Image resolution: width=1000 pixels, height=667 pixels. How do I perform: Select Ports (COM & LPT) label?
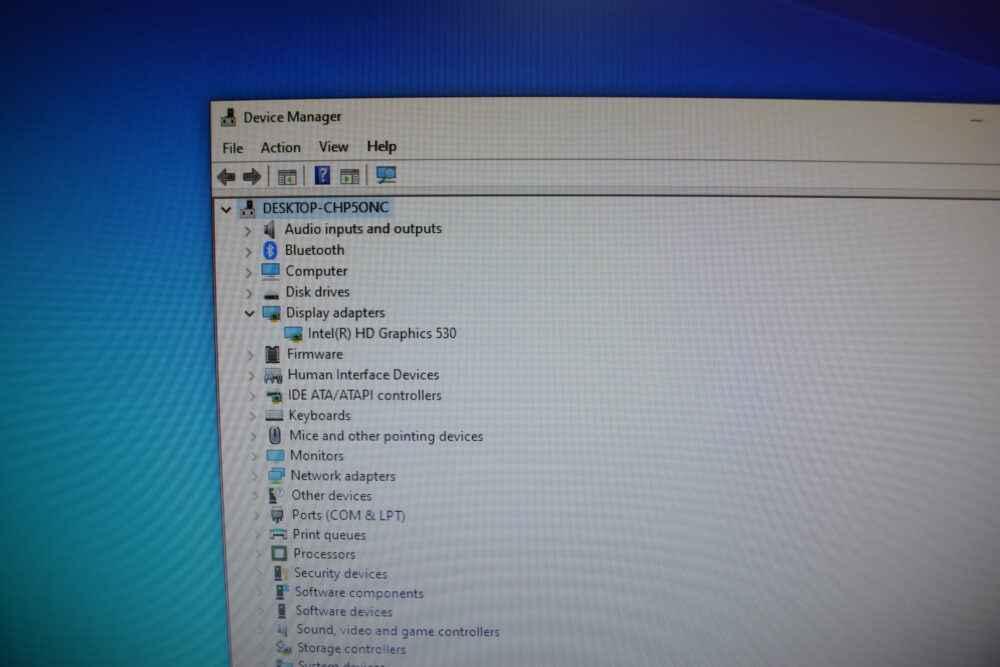348,515
